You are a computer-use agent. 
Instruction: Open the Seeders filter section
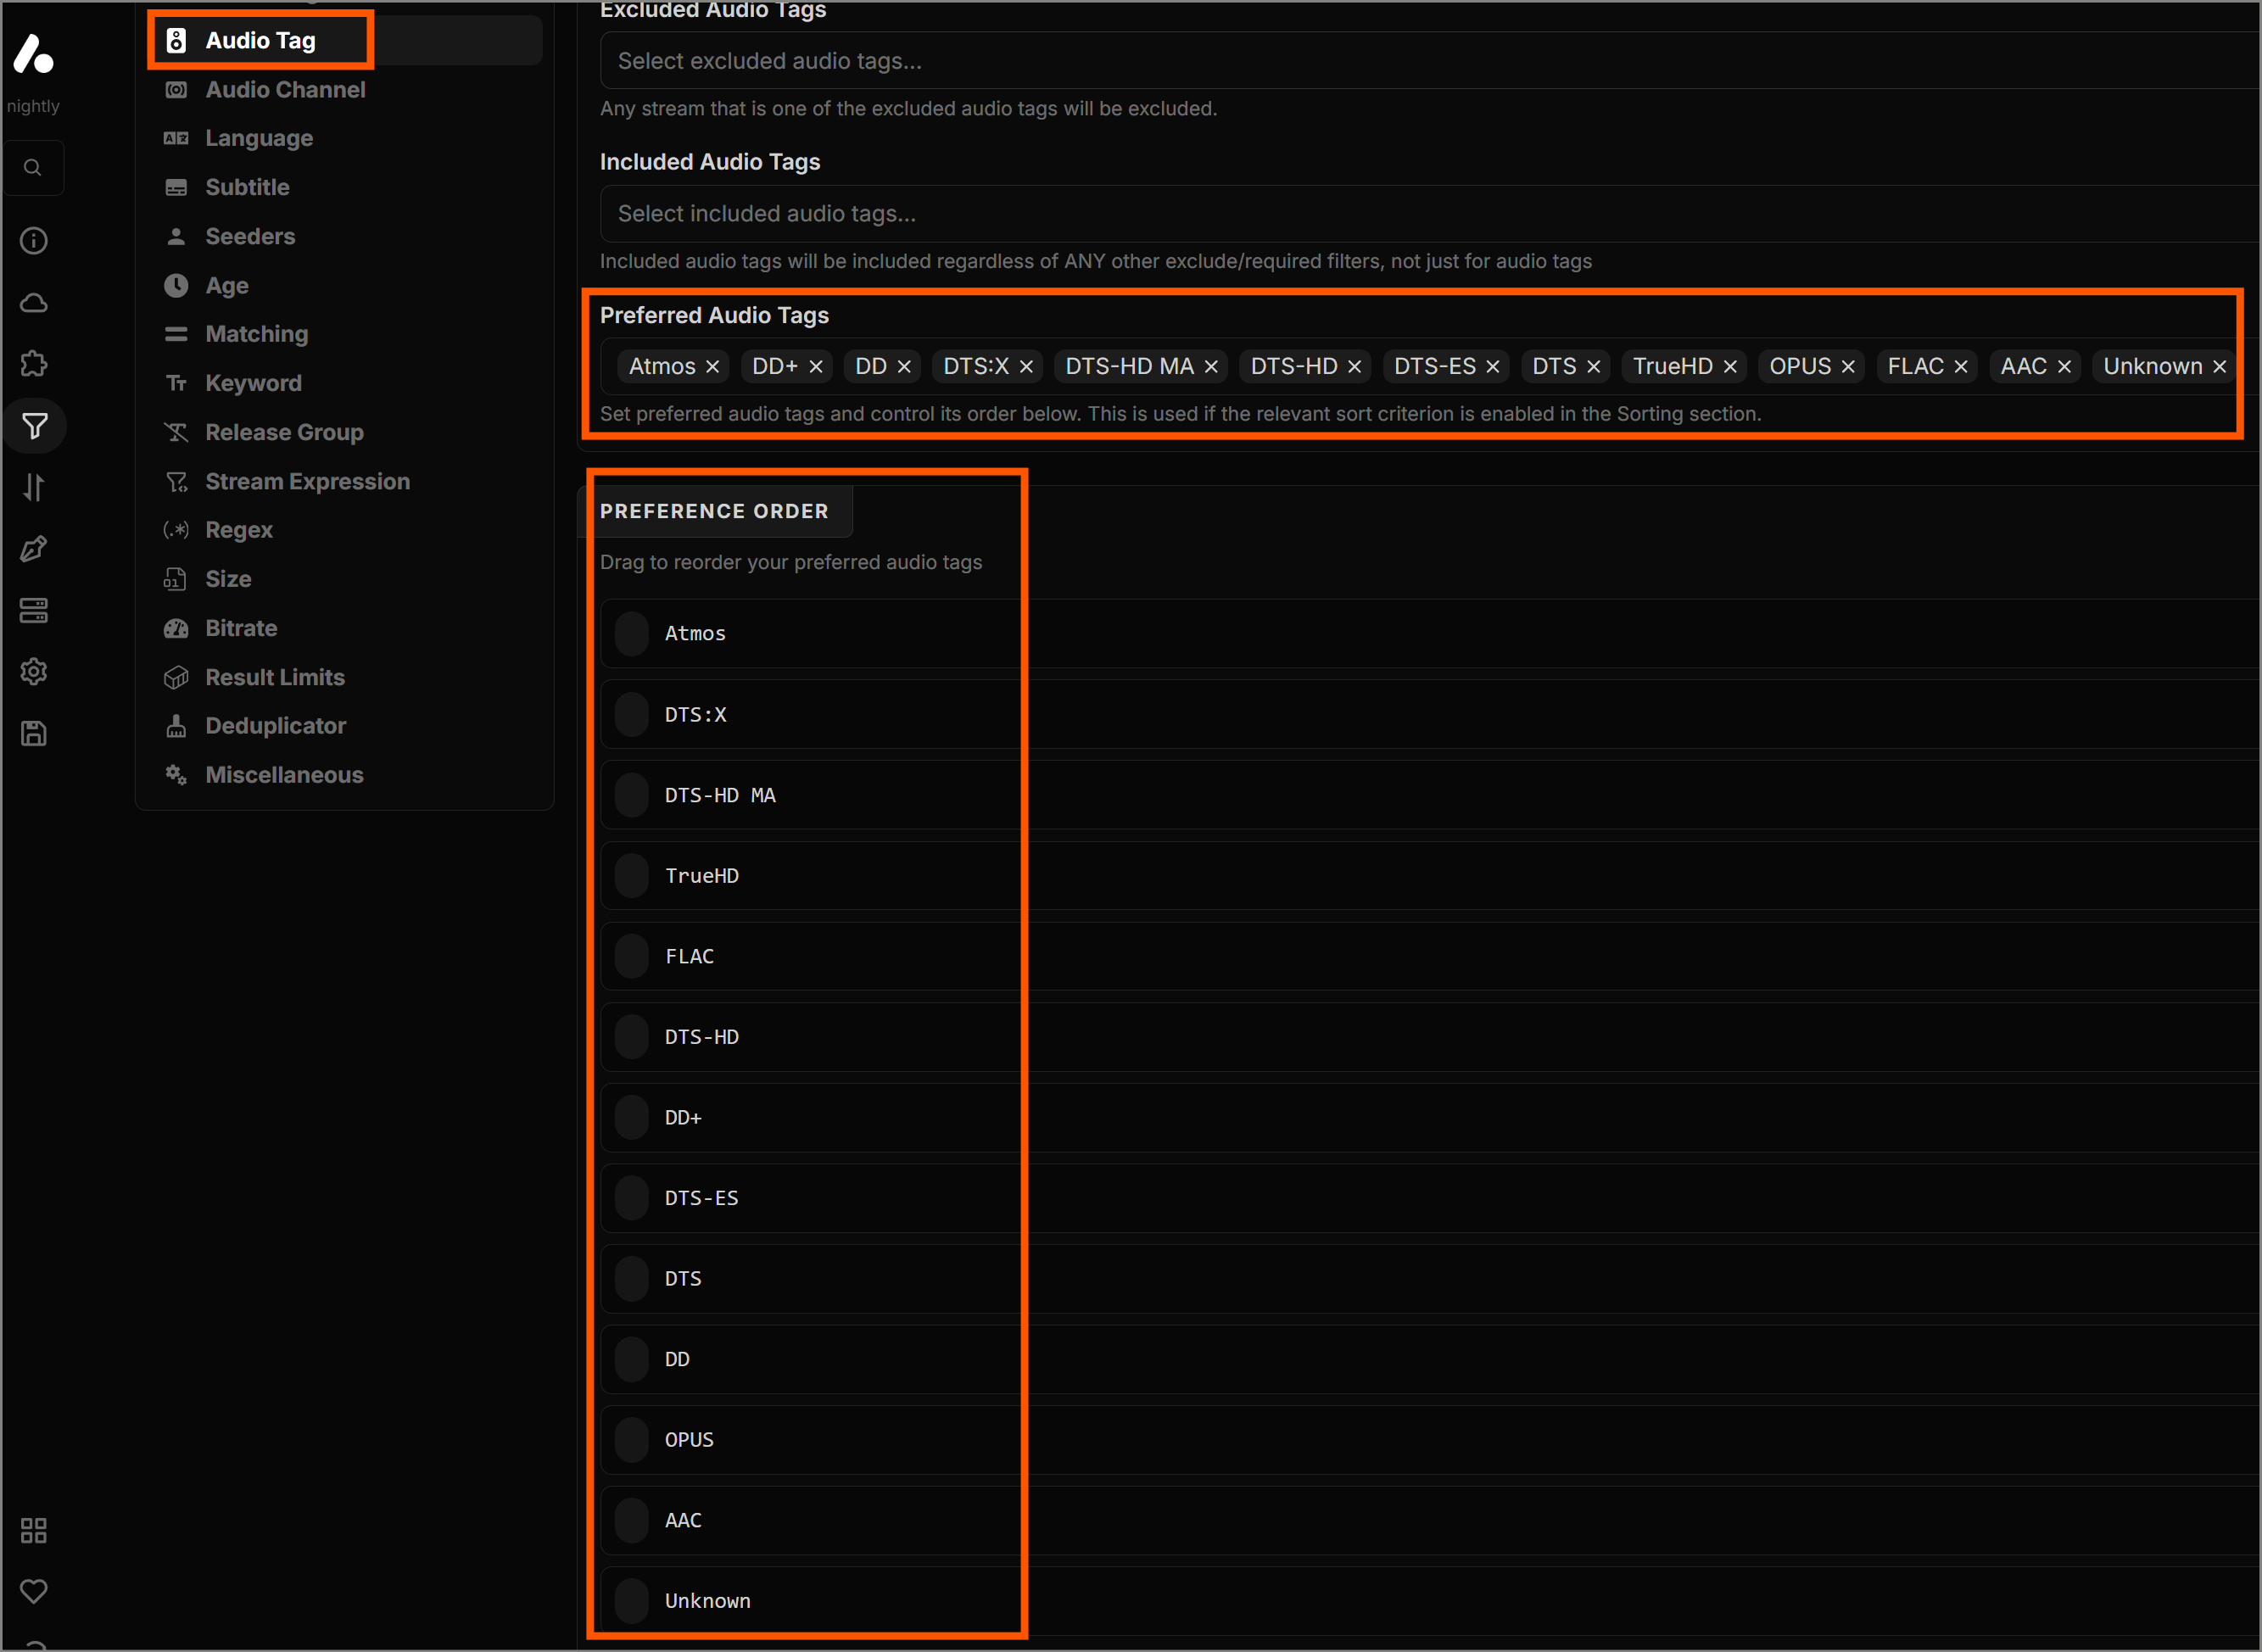[346, 236]
